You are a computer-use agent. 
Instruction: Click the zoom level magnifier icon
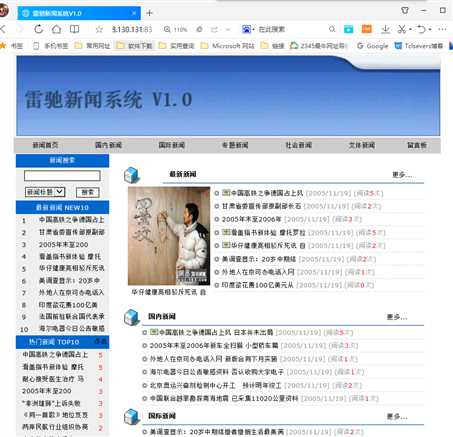pos(167,30)
